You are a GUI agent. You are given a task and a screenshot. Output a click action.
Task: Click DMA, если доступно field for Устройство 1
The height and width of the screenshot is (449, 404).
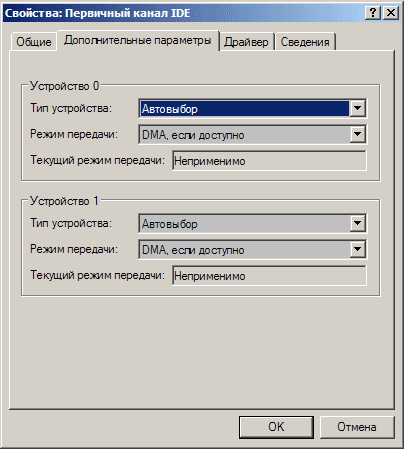point(252,250)
